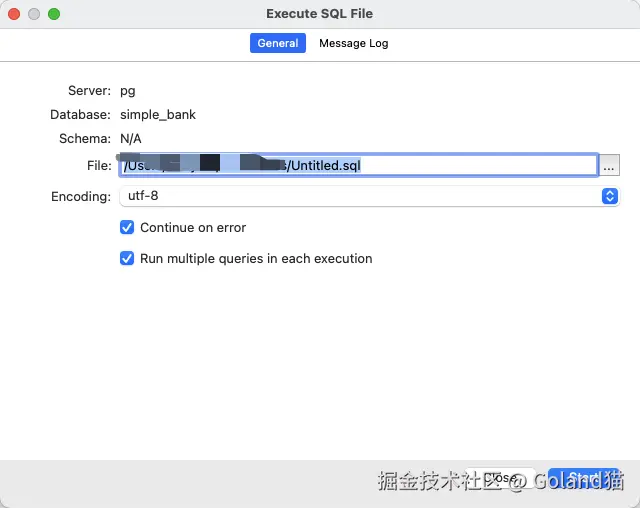The image size is (640, 508).
Task: Click the Server: field label
Action: coord(89,91)
